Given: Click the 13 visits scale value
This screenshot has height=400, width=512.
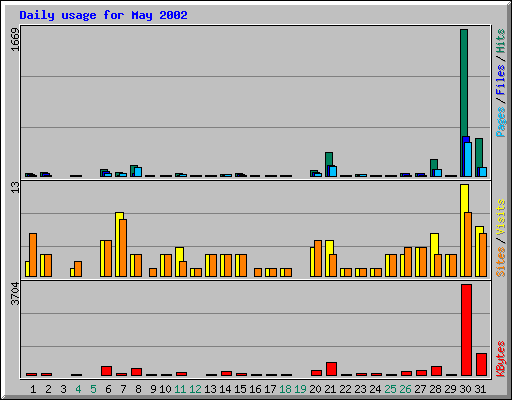Looking at the screenshot, I should [15, 187].
